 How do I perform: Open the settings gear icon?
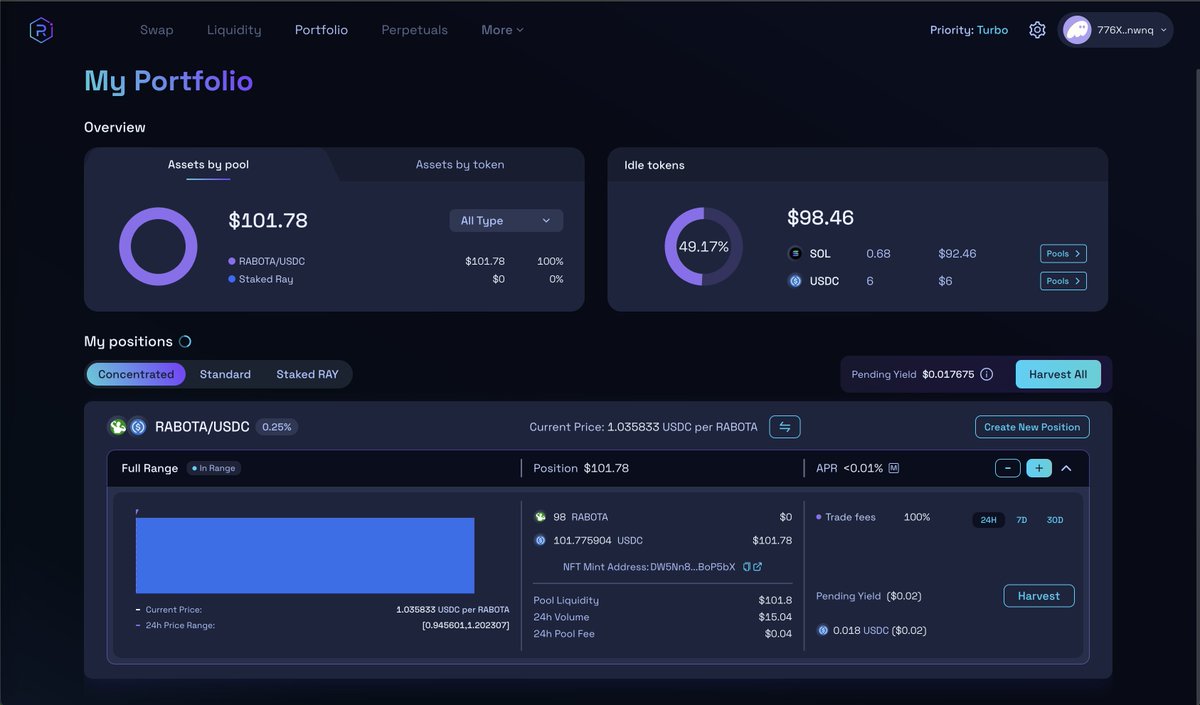1037,30
